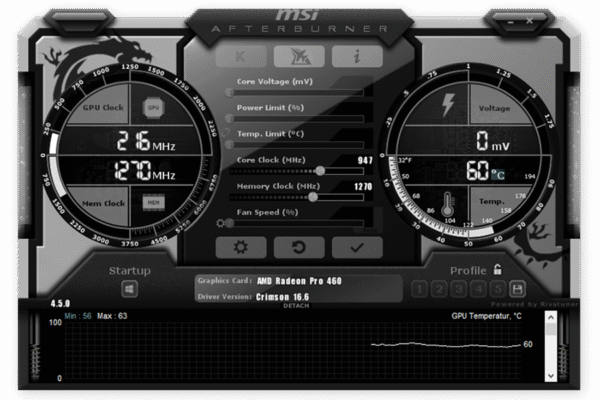Screen dimensions: 600x400
Task: Close the Afterburner window
Action: click(x=530, y=21)
